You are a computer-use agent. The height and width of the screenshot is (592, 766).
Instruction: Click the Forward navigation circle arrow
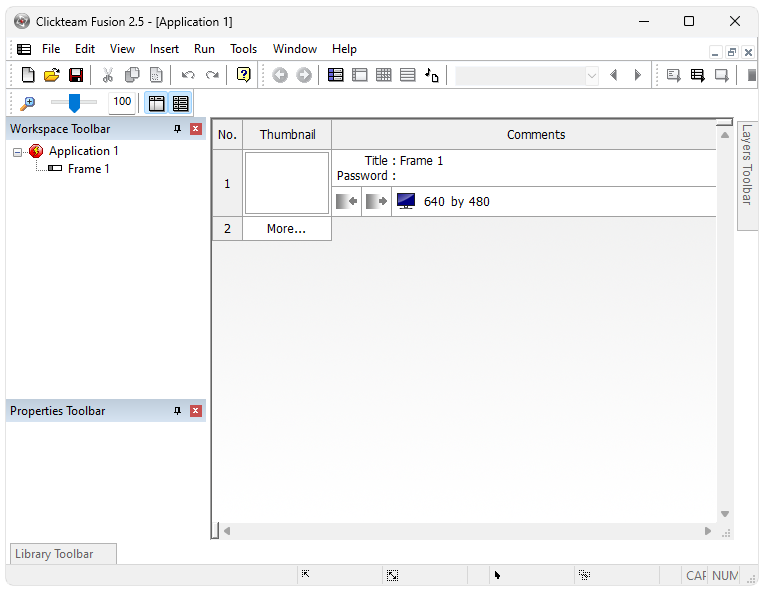304,75
